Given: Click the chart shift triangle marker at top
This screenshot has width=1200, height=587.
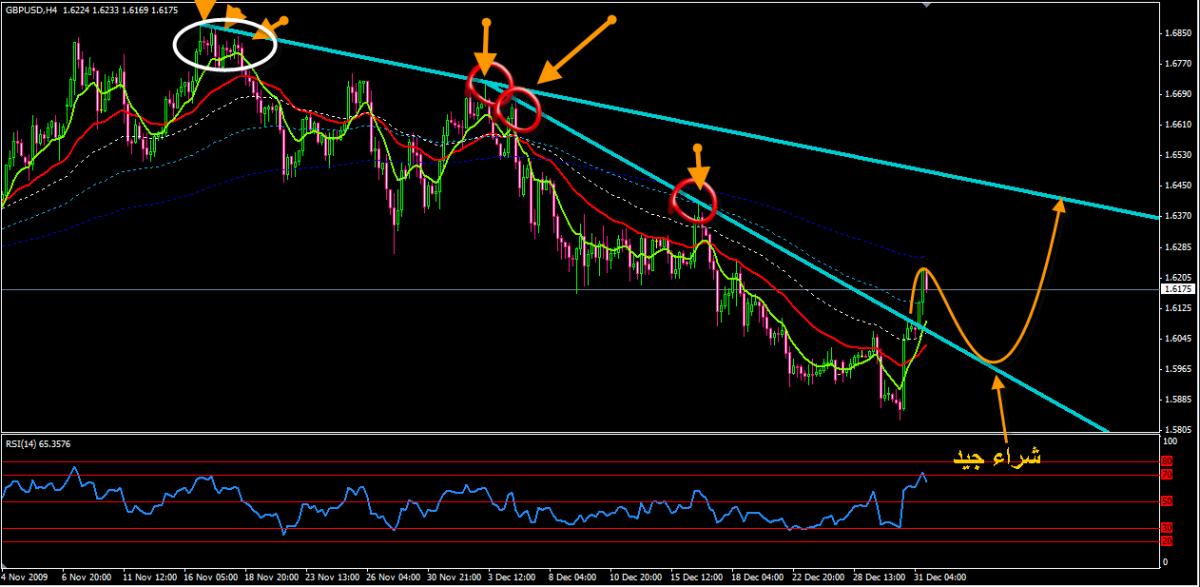Looking at the screenshot, I should coord(927,5).
